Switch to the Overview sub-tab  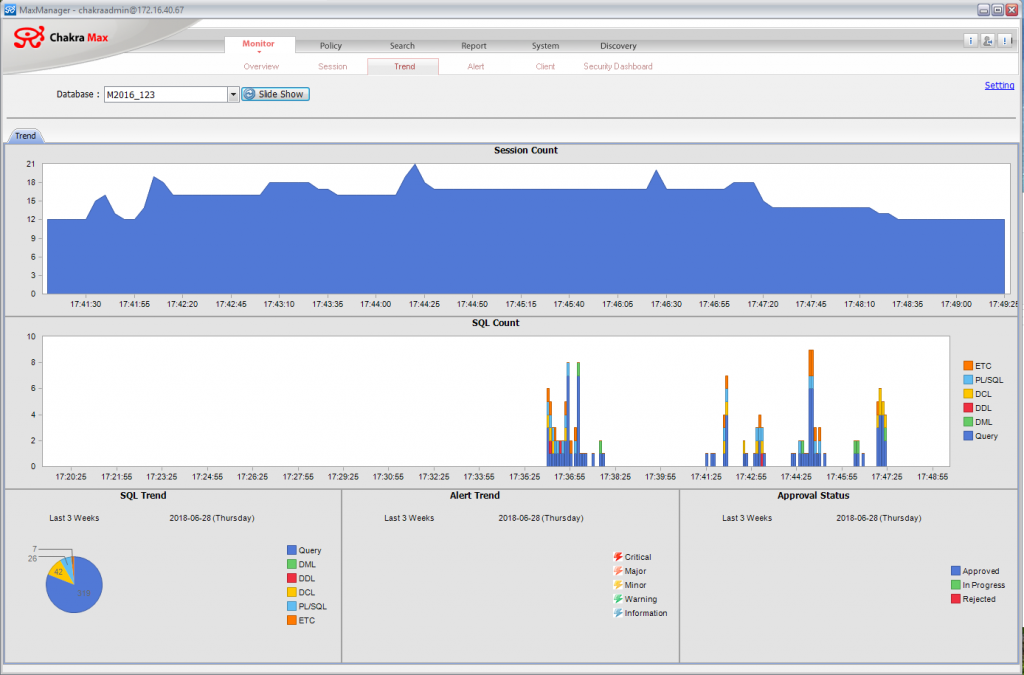[x=261, y=66]
